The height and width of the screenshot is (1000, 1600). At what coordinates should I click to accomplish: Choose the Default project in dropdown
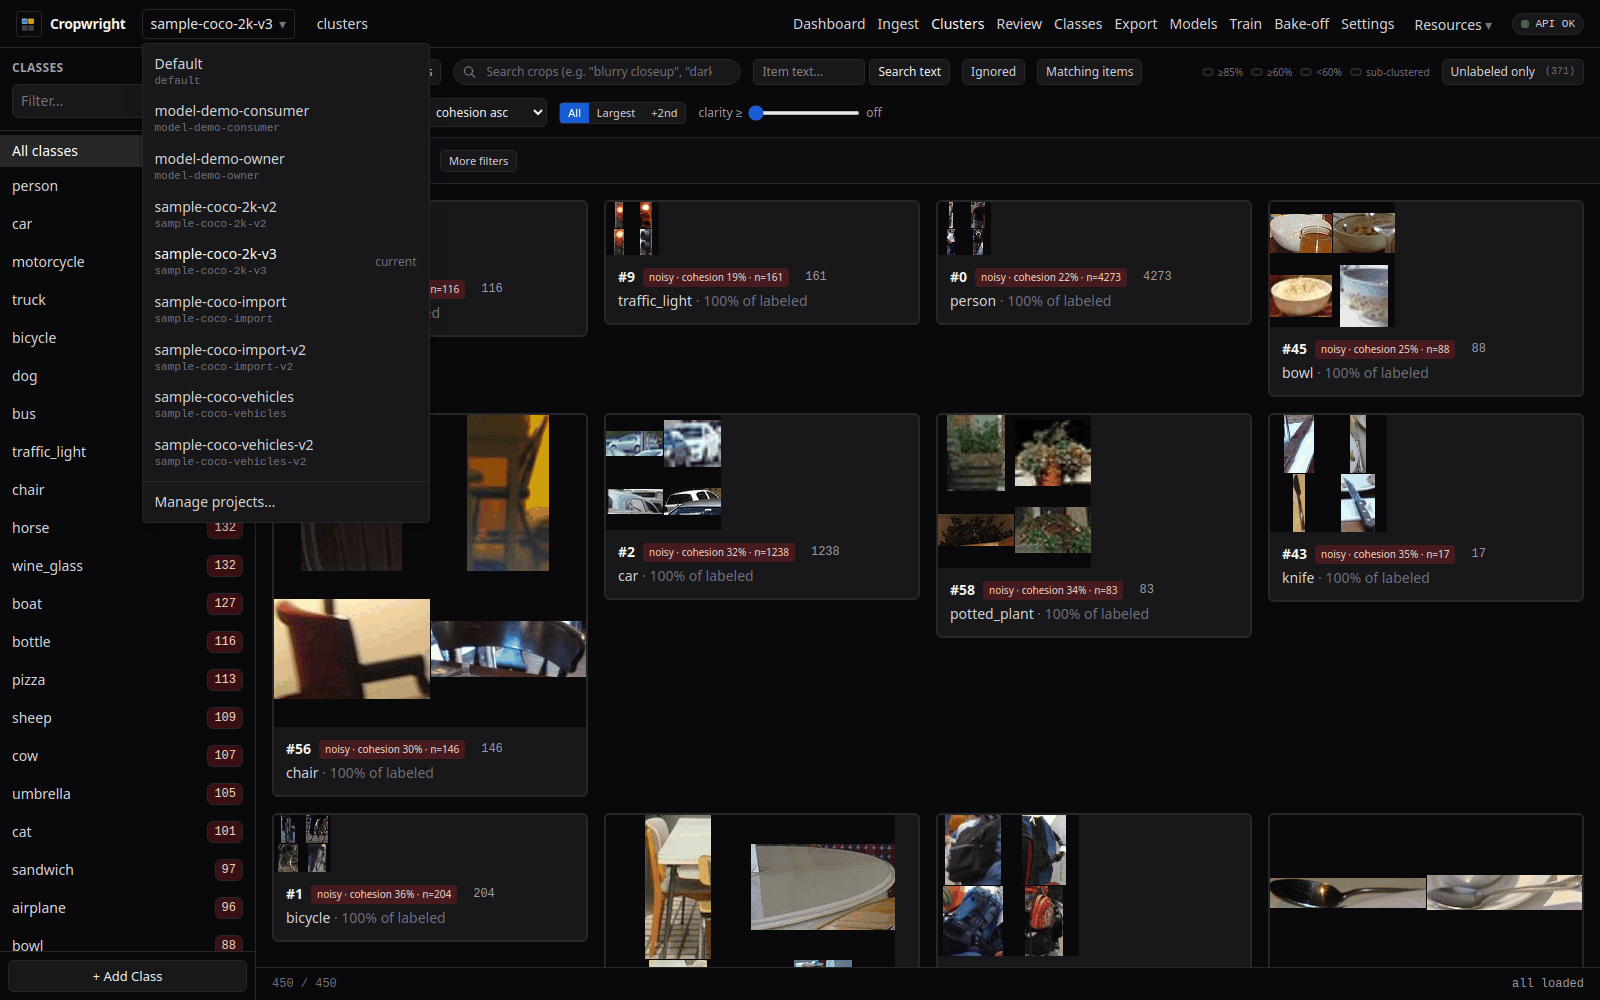(286, 70)
